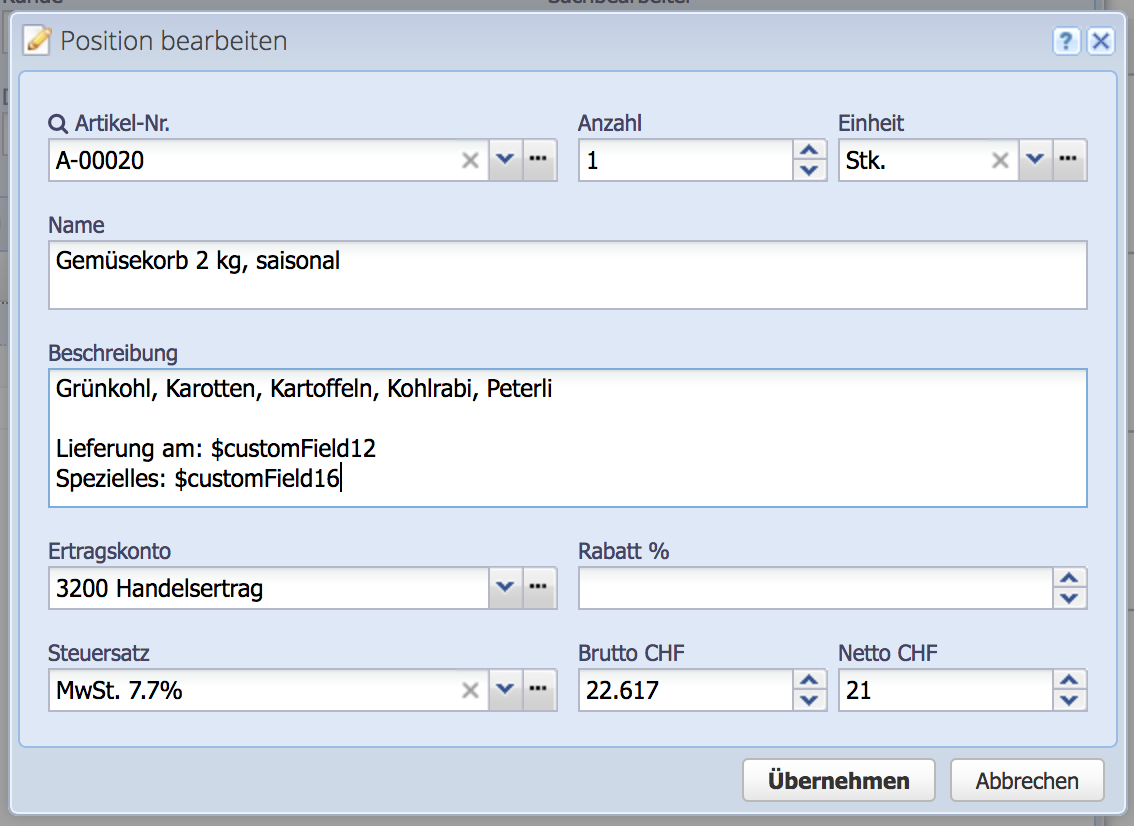Image resolution: width=1134 pixels, height=826 pixels.
Task: Expand the Steuersatz dropdown
Action: (505, 689)
